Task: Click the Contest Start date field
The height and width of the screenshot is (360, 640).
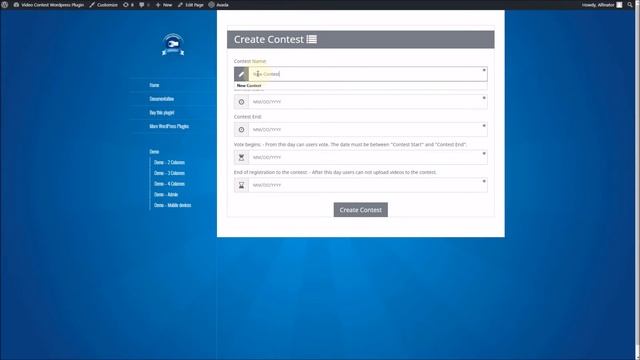Action: point(368,102)
